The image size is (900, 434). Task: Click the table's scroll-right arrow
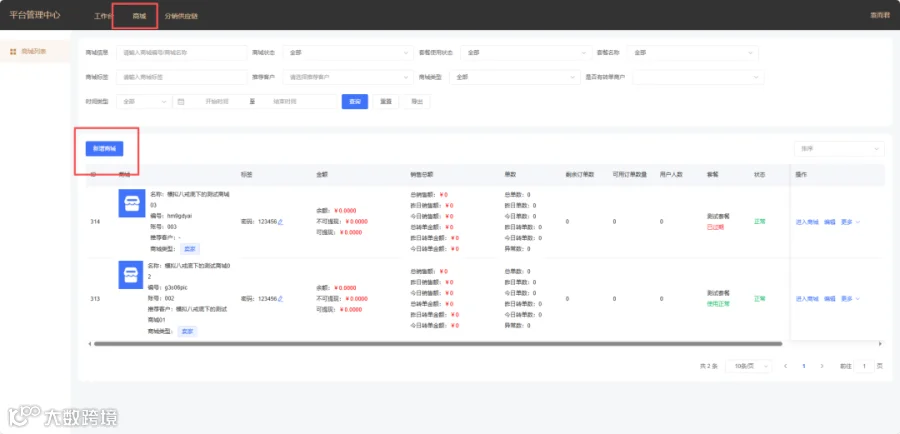880,344
